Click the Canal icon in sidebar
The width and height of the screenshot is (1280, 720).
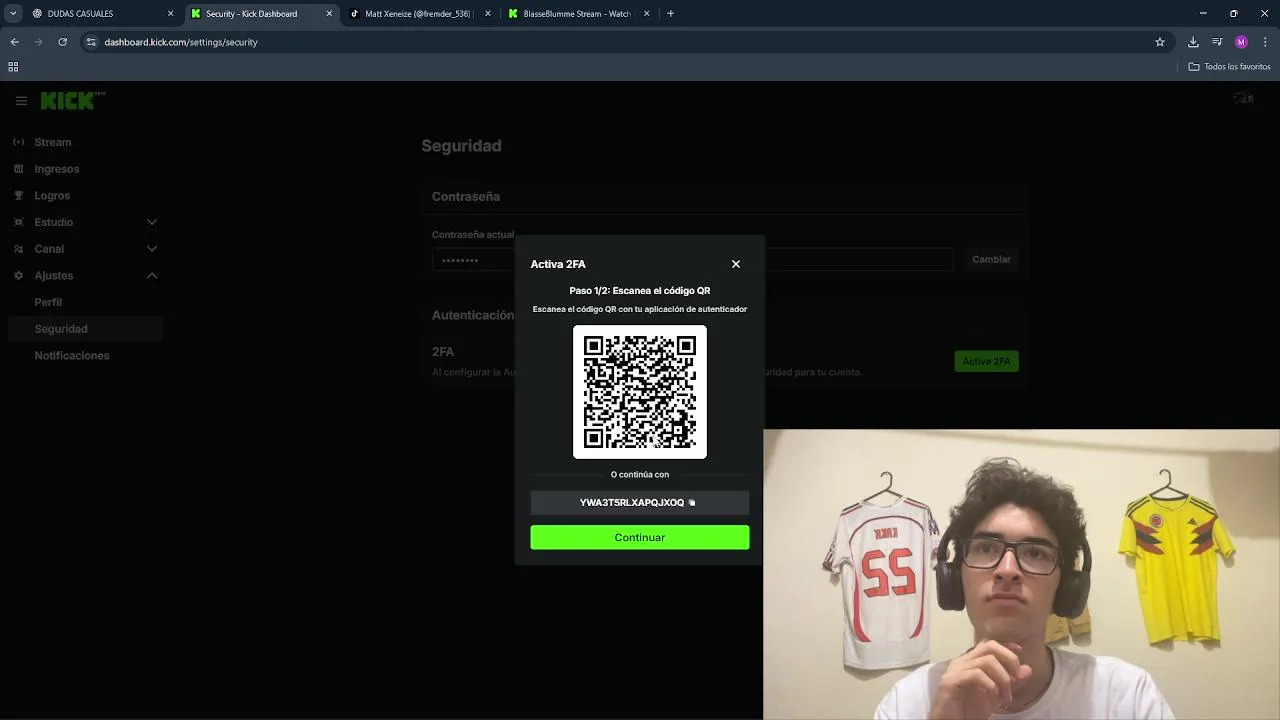click(x=18, y=249)
